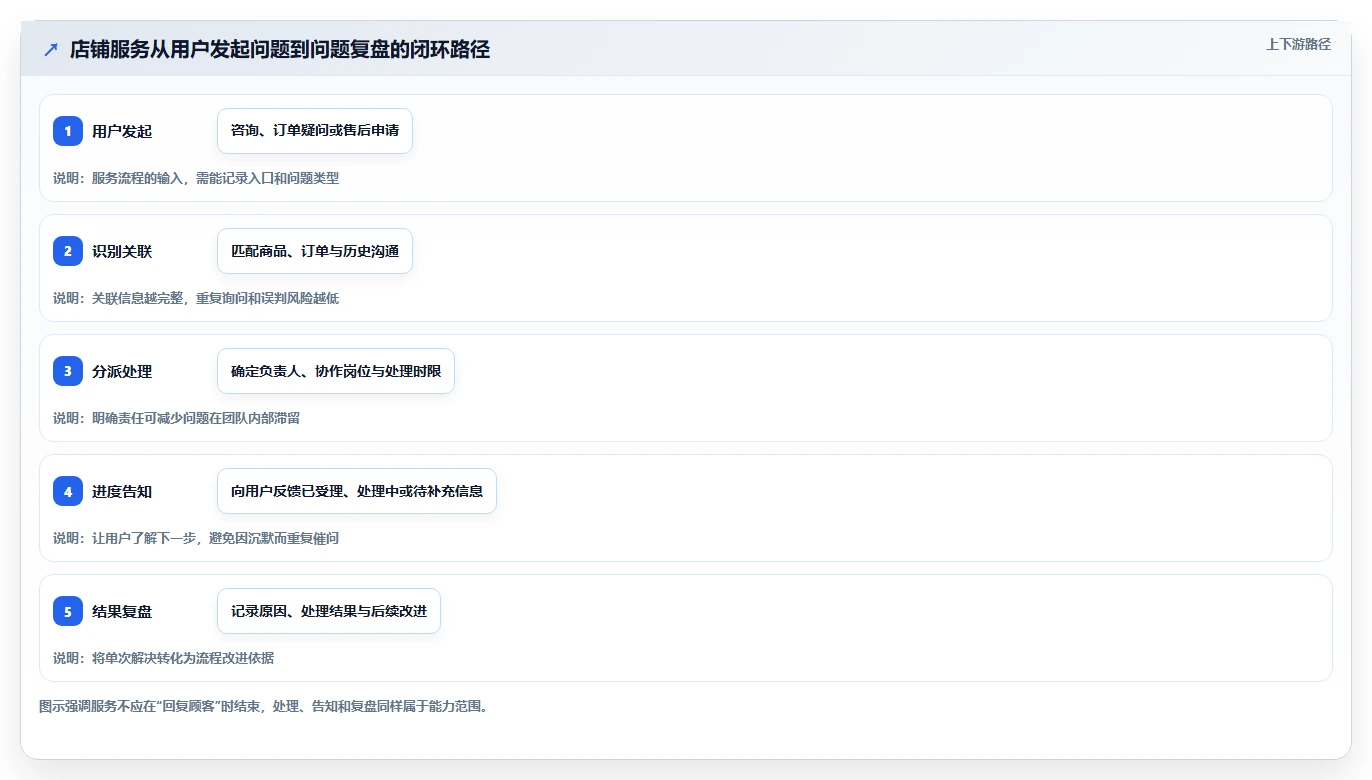The height and width of the screenshot is (780, 1372).
Task: Click the step 4 number badge
Action: tap(68, 491)
